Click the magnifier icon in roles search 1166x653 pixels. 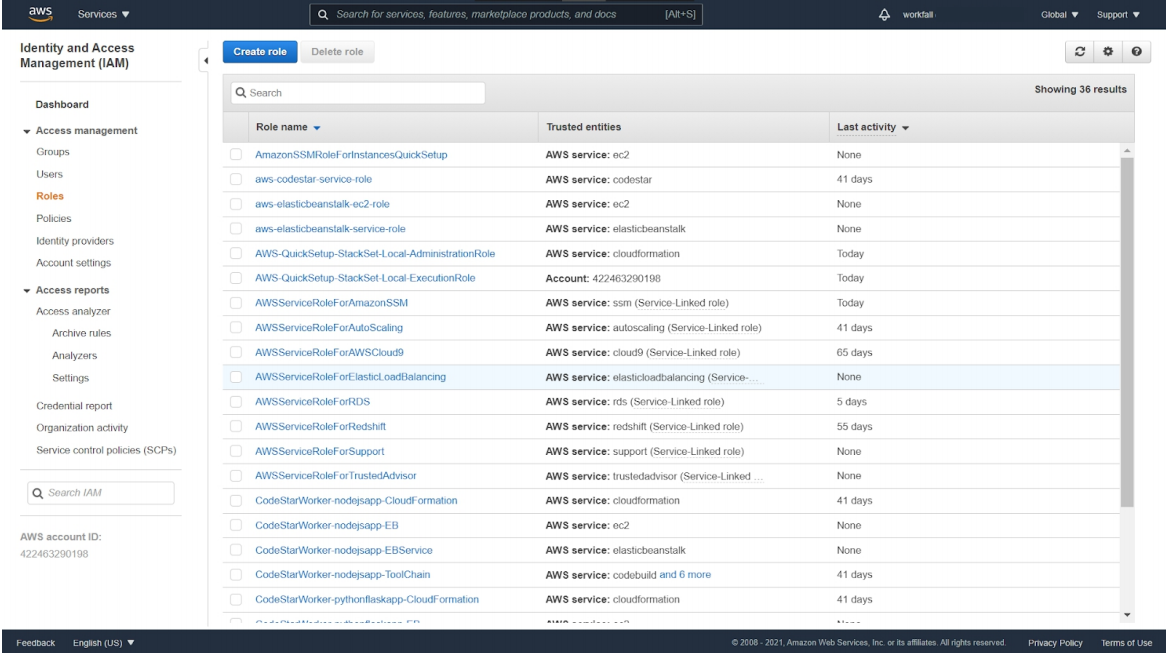pos(241,93)
